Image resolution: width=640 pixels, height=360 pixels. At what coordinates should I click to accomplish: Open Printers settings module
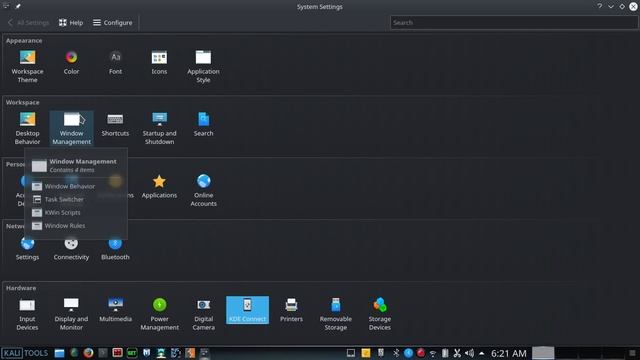291,310
